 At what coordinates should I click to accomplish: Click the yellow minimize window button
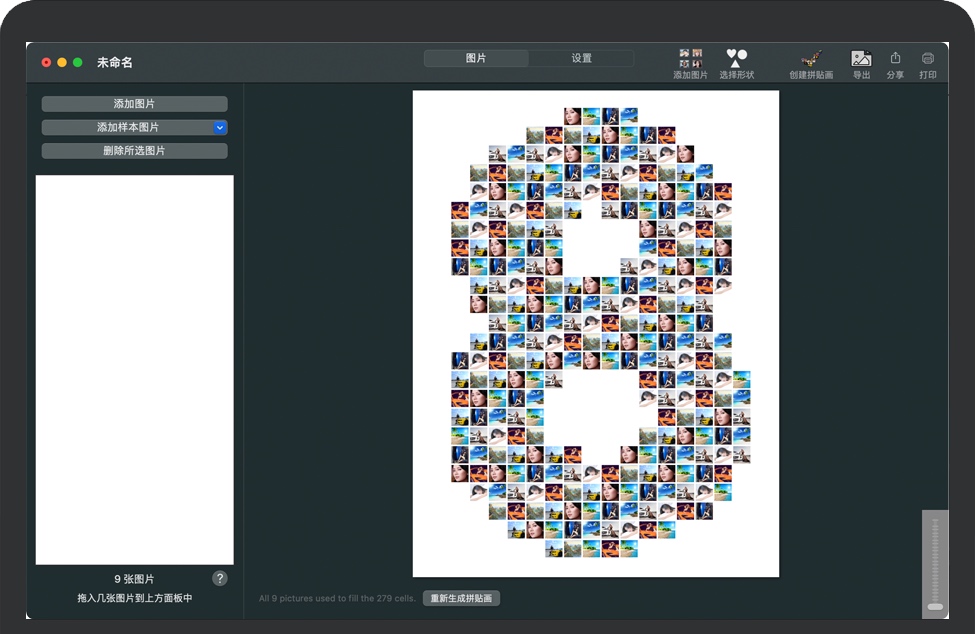[x=62, y=63]
